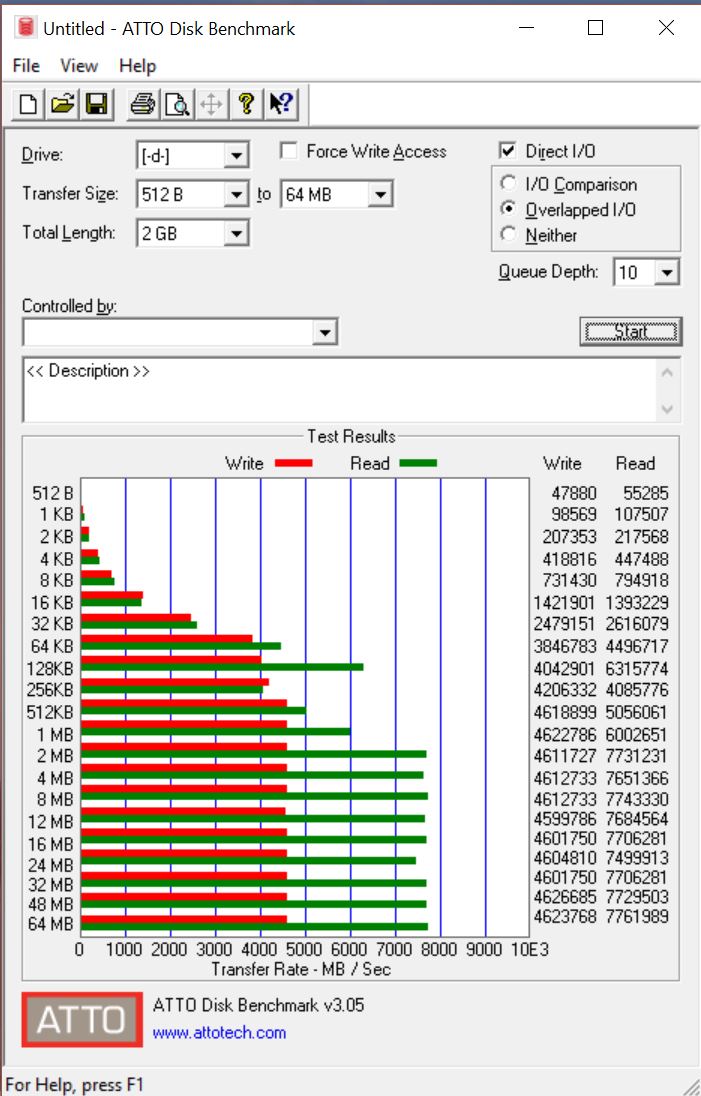Open the www.attotech.com link

pyautogui.click(x=219, y=1033)
